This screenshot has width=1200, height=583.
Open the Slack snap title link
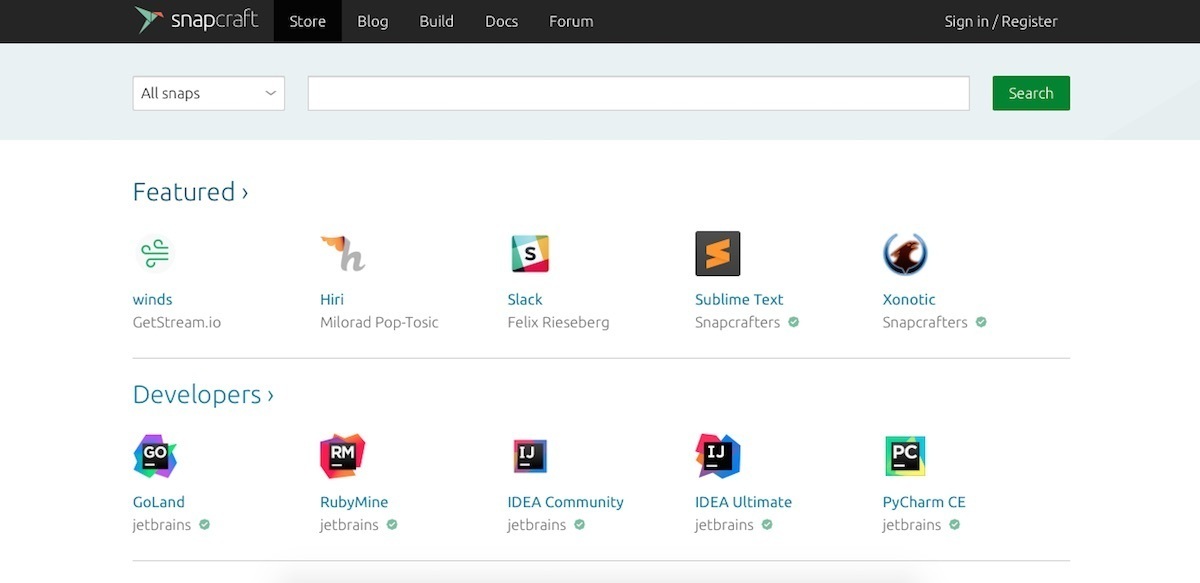coord(525,299)
